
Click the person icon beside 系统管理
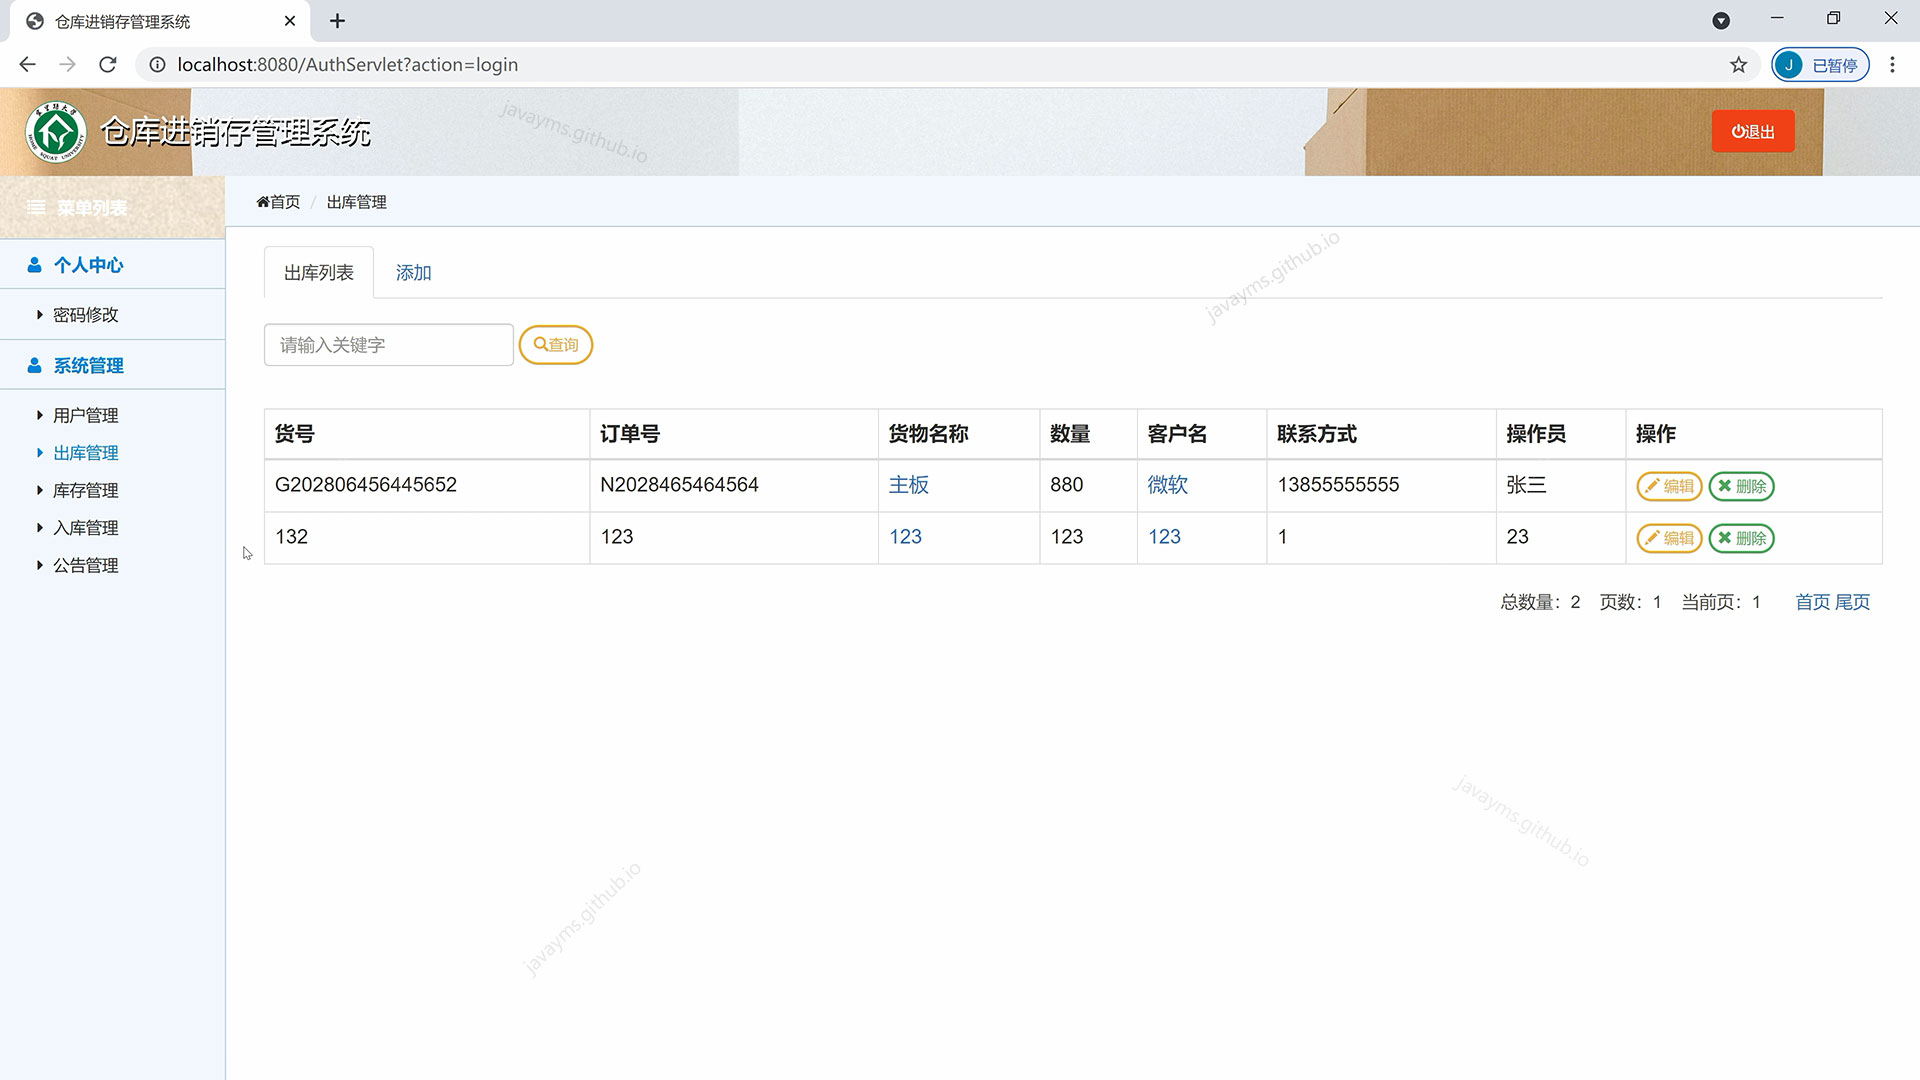34,364
